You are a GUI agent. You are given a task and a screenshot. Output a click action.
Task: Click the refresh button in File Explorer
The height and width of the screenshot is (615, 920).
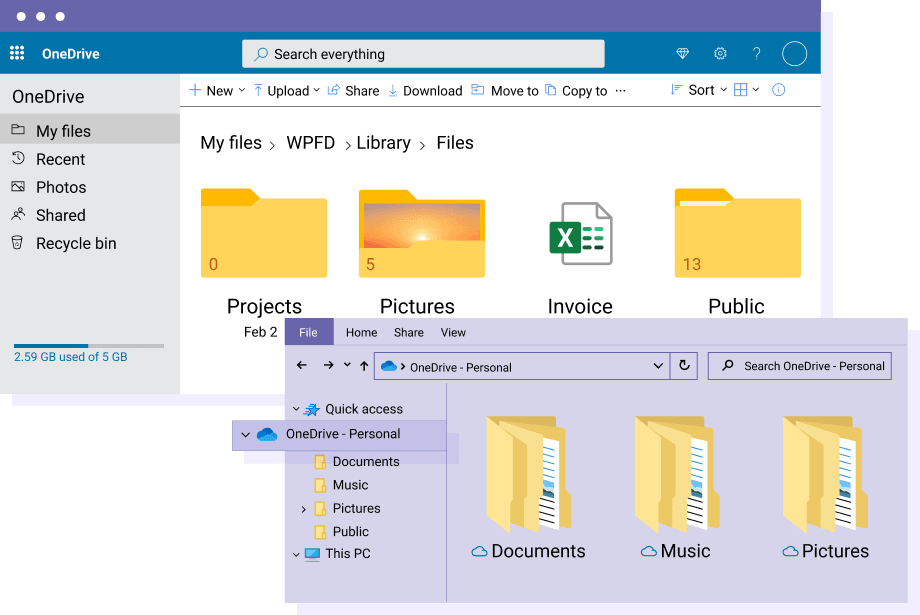point(684,366)
